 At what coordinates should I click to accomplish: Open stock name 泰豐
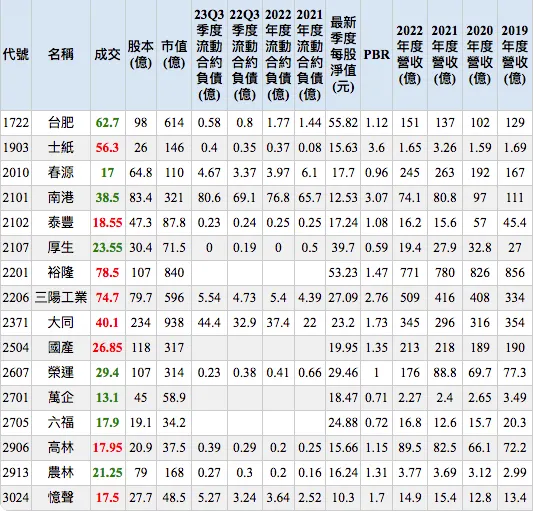click(61, 223)
